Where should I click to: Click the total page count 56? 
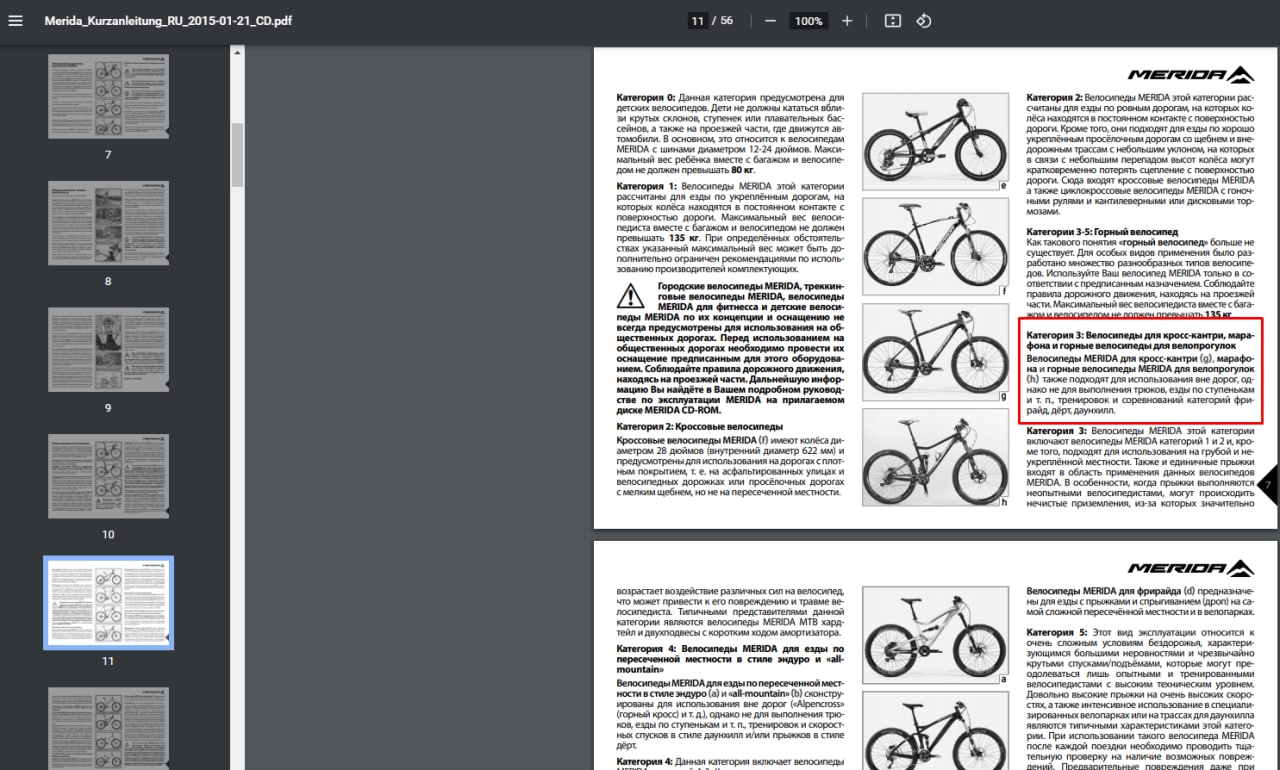(x=726, y=21)
